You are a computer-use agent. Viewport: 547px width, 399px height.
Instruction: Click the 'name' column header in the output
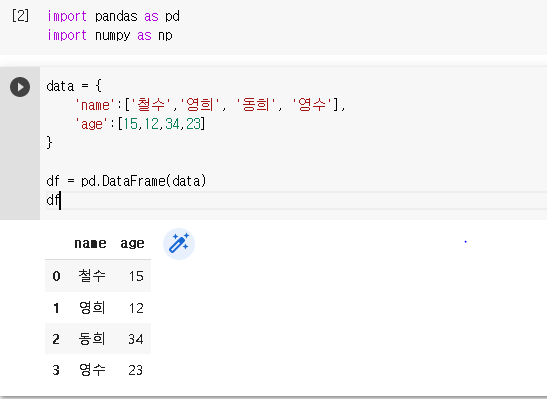[x=90, y=243]
